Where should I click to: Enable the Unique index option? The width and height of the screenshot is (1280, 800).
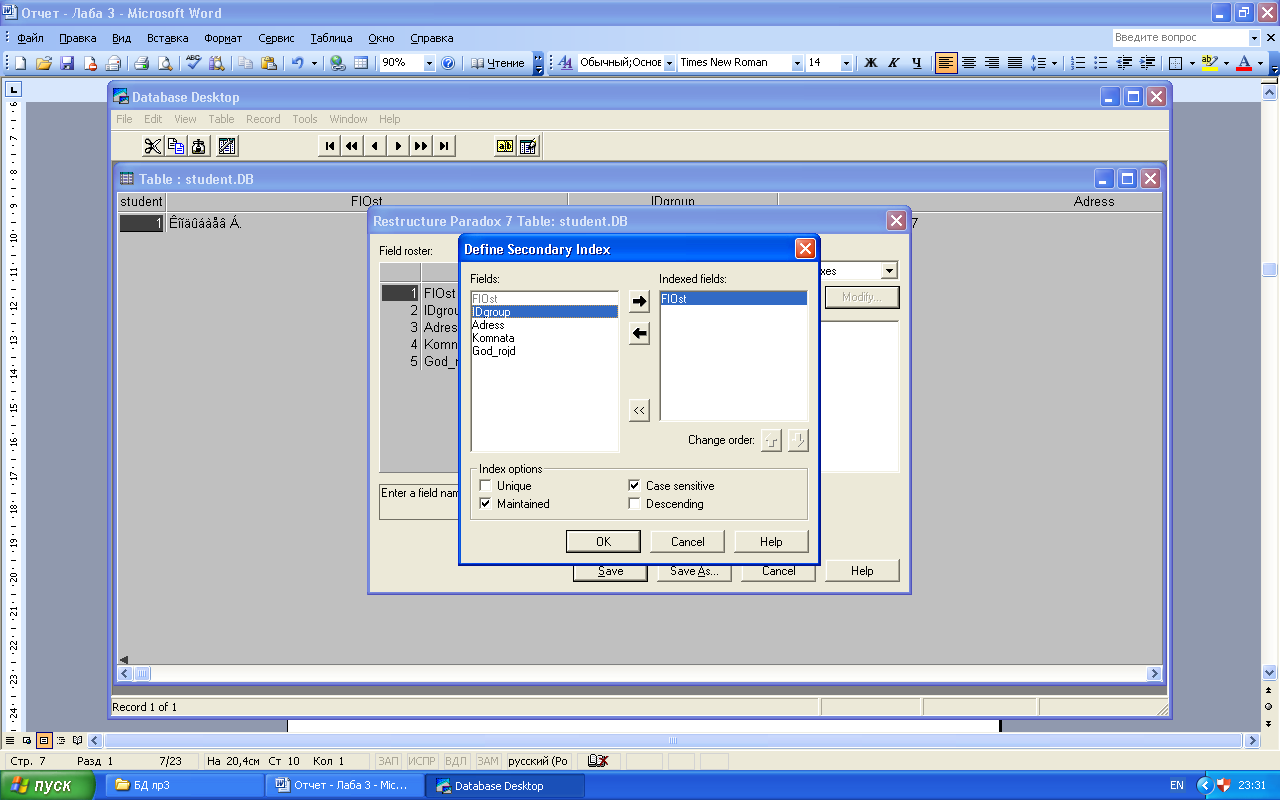pos(486,486)
